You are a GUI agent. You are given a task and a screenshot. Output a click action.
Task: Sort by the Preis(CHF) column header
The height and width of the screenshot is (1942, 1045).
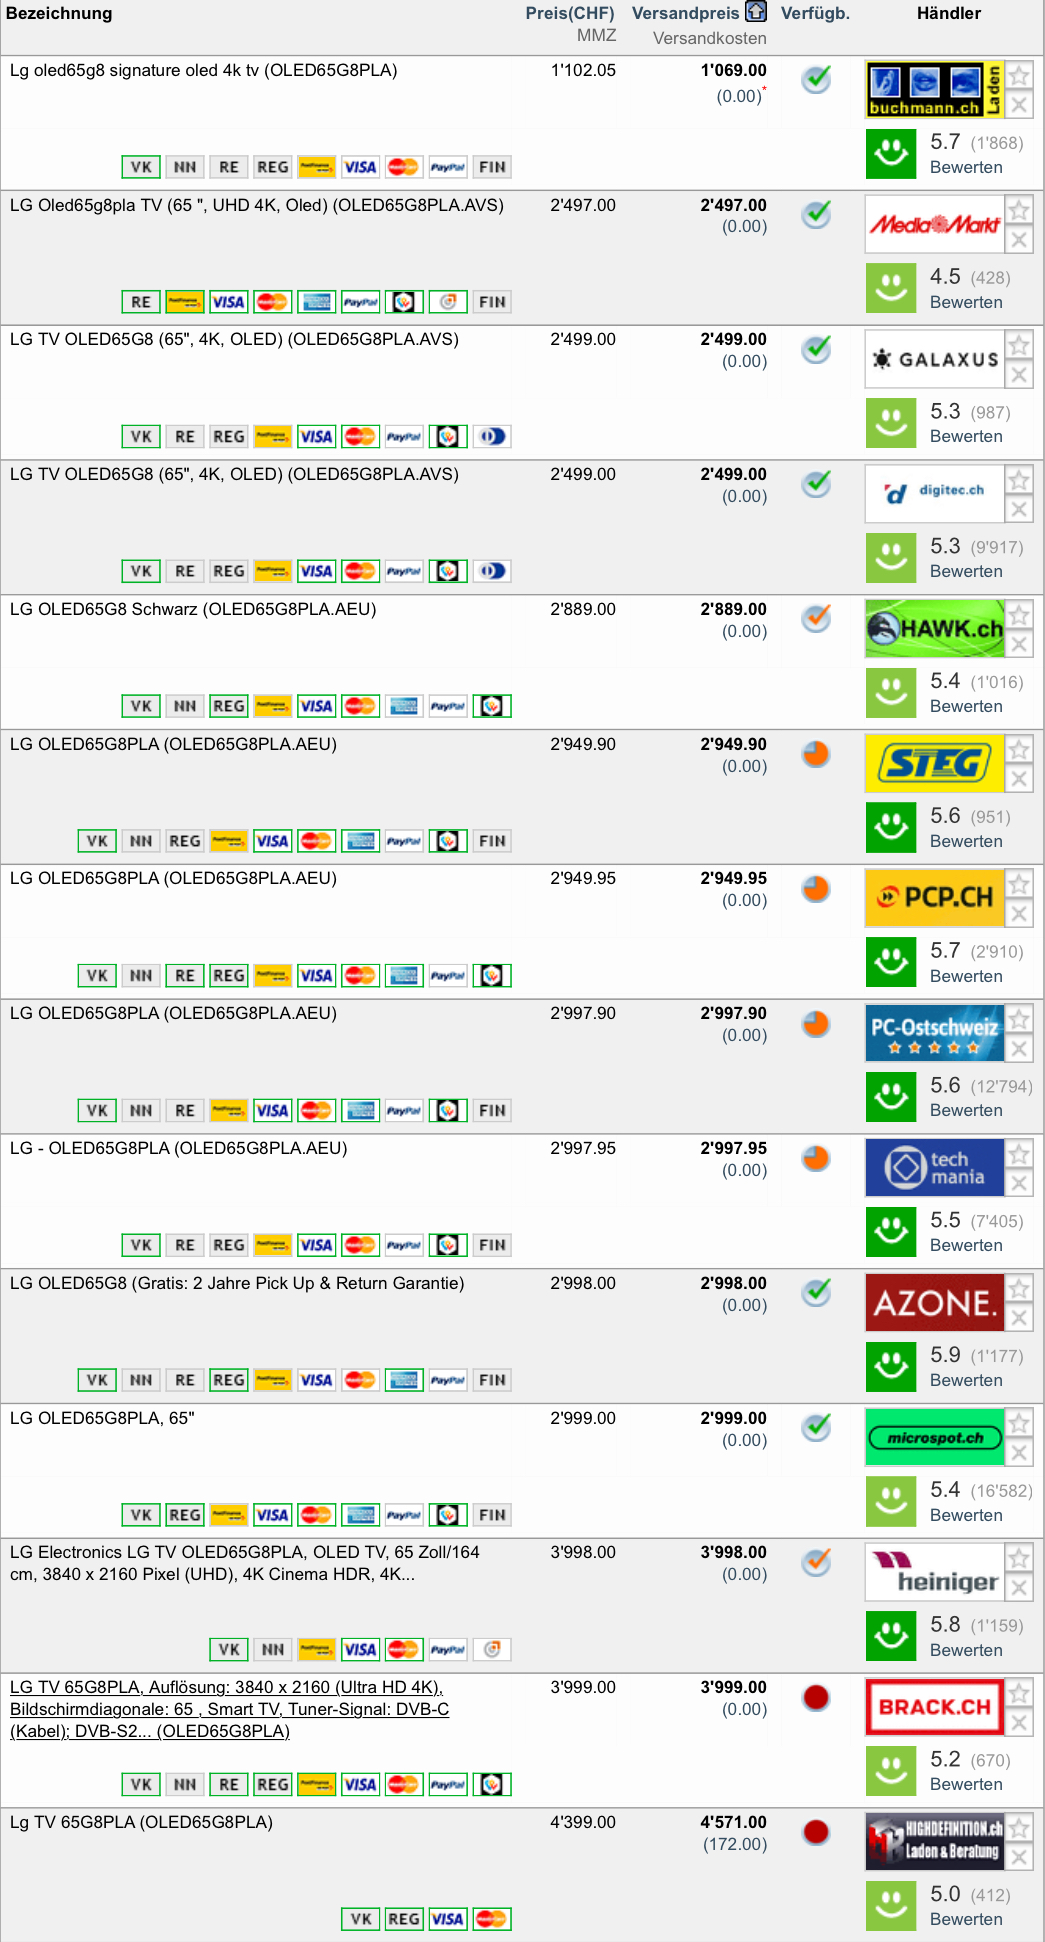tap(569, 13)
